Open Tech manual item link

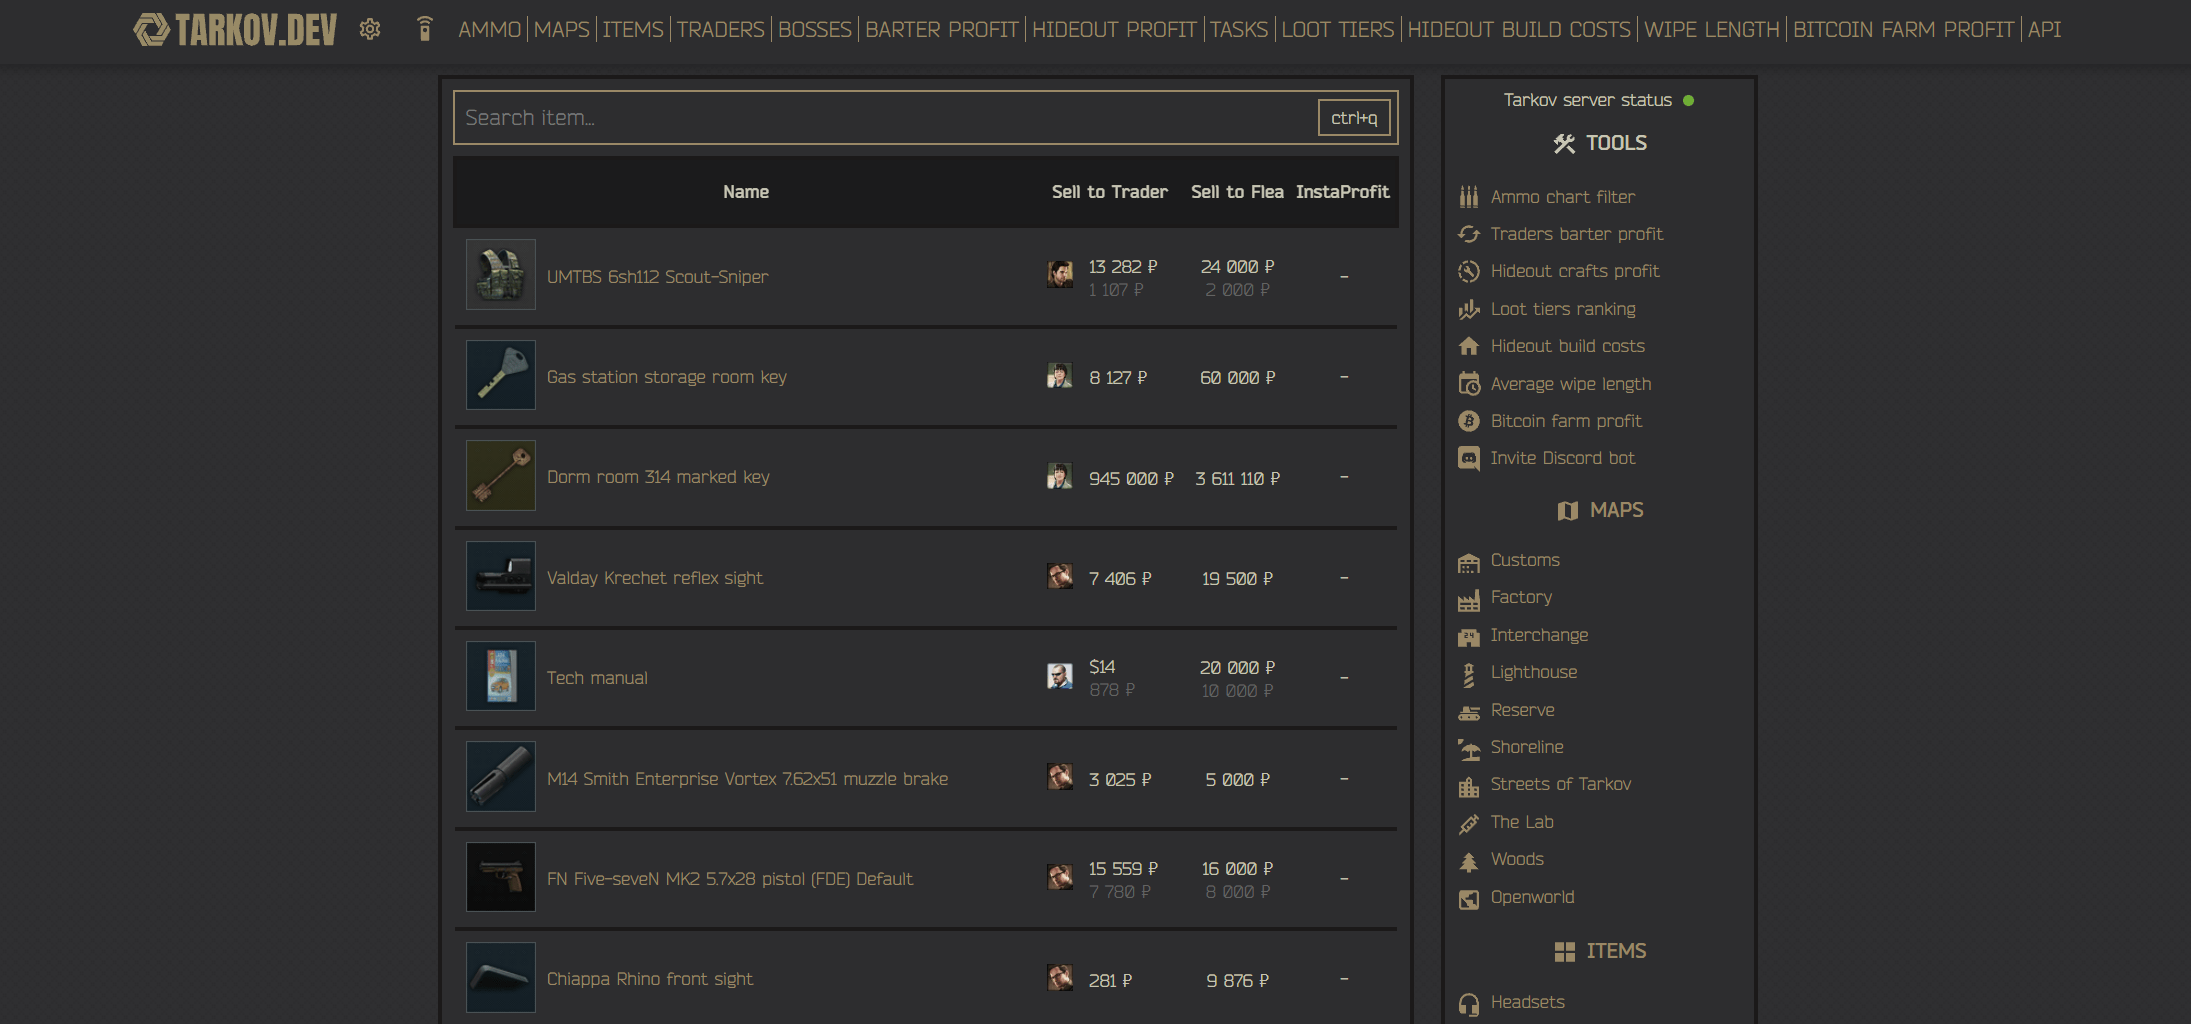pos(597,678)
